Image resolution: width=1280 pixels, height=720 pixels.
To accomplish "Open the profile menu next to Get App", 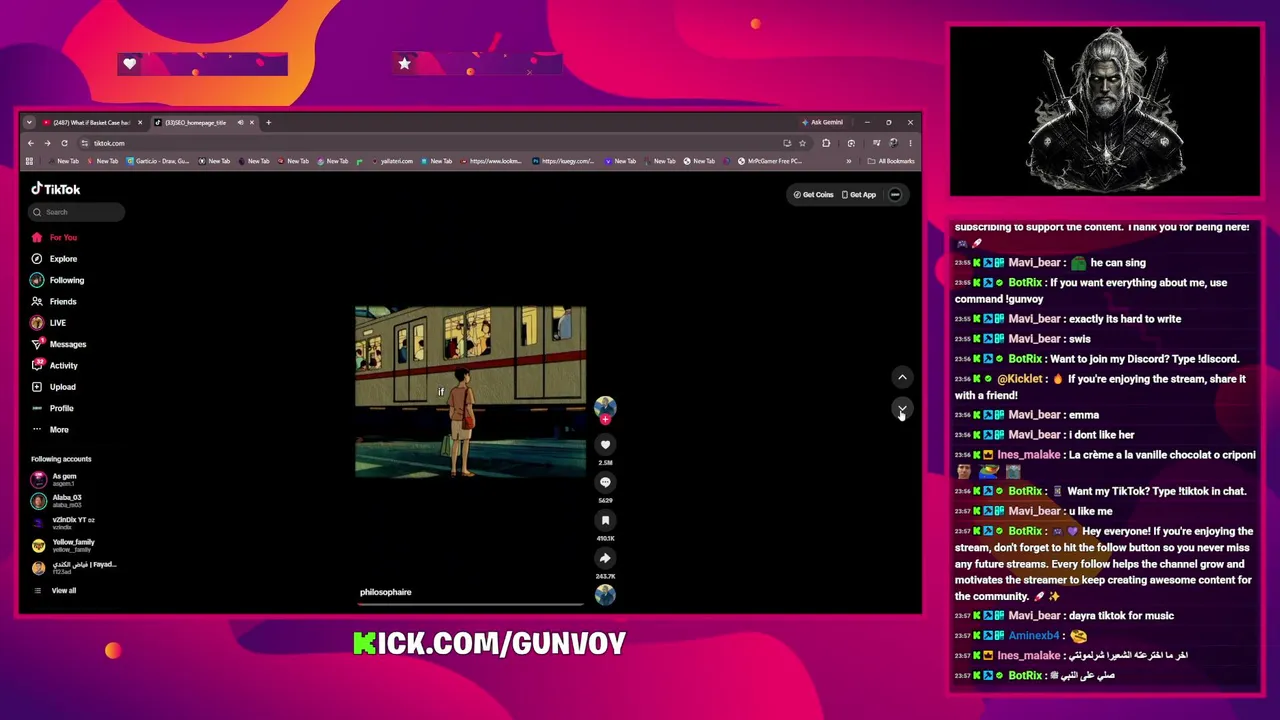I will 895,195.
